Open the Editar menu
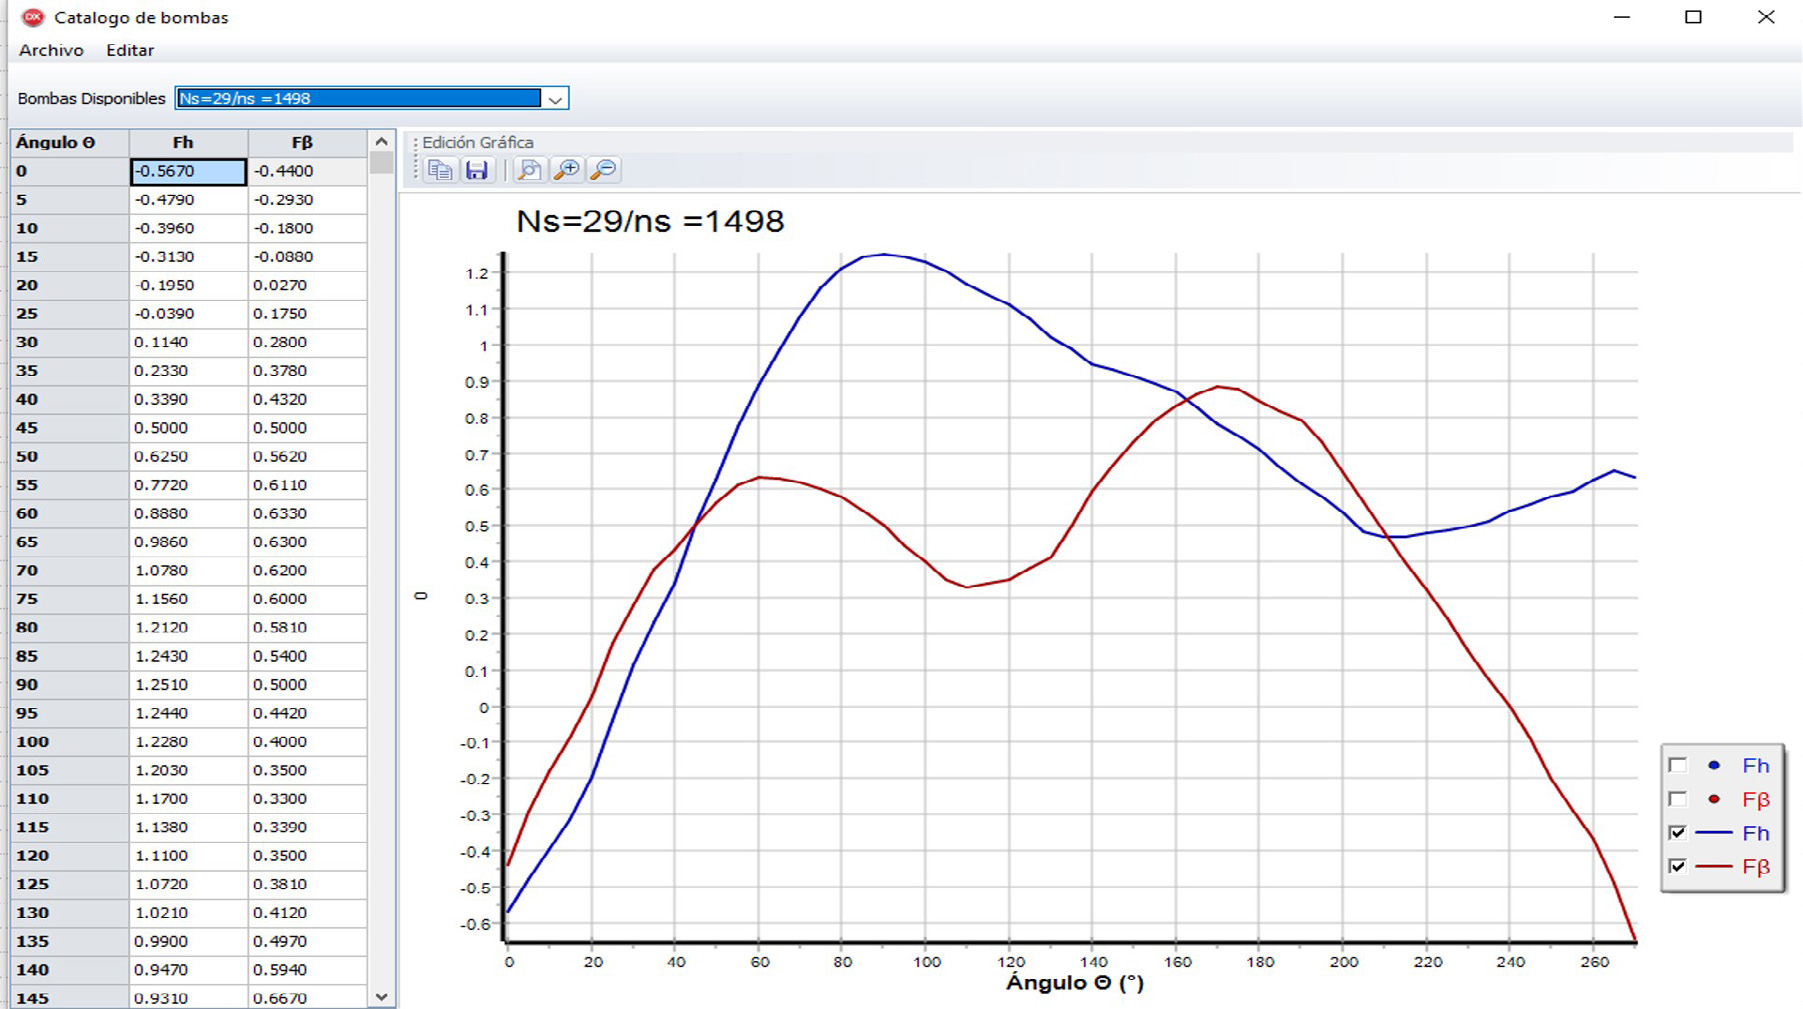 130,50
